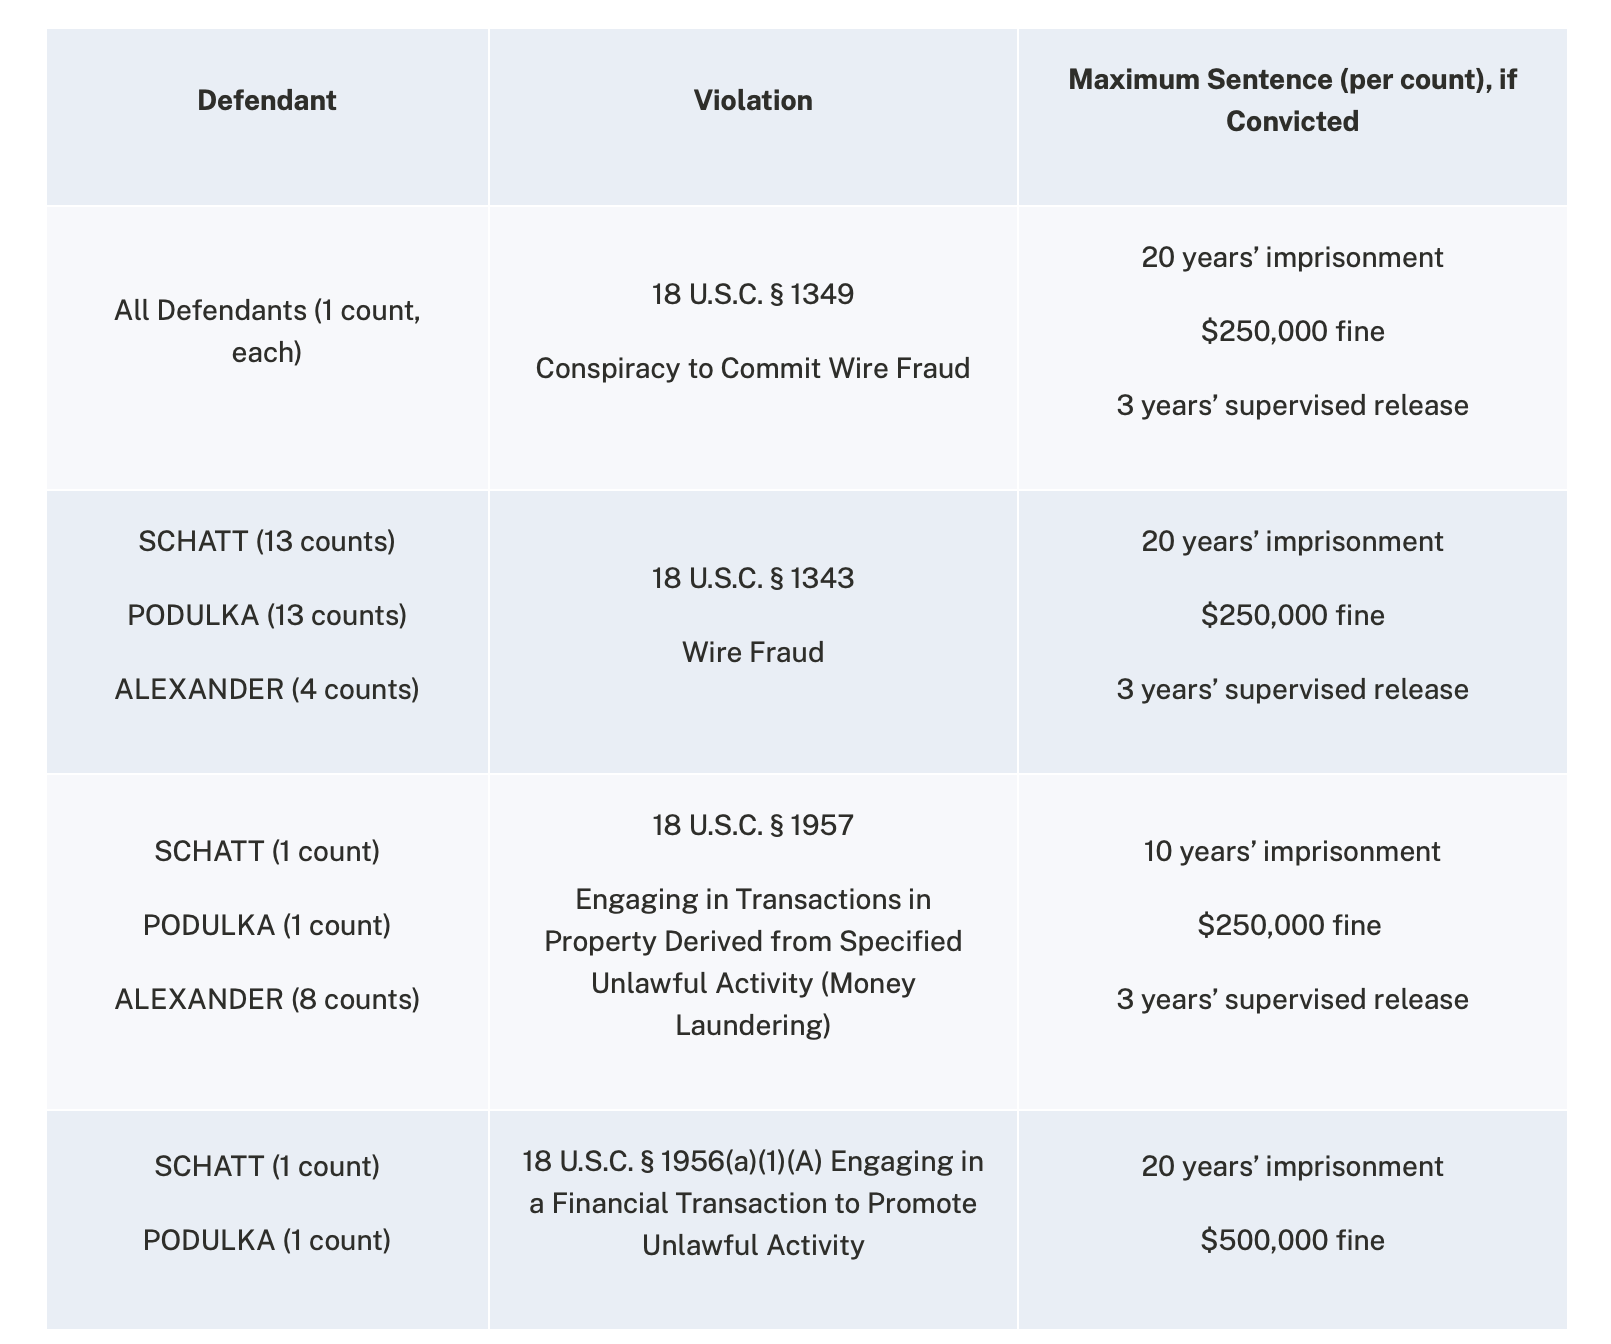
Task: Click the "18 U.S.C. § 1343" statute text
Action: pyautogui.click(x=753, y=579)
